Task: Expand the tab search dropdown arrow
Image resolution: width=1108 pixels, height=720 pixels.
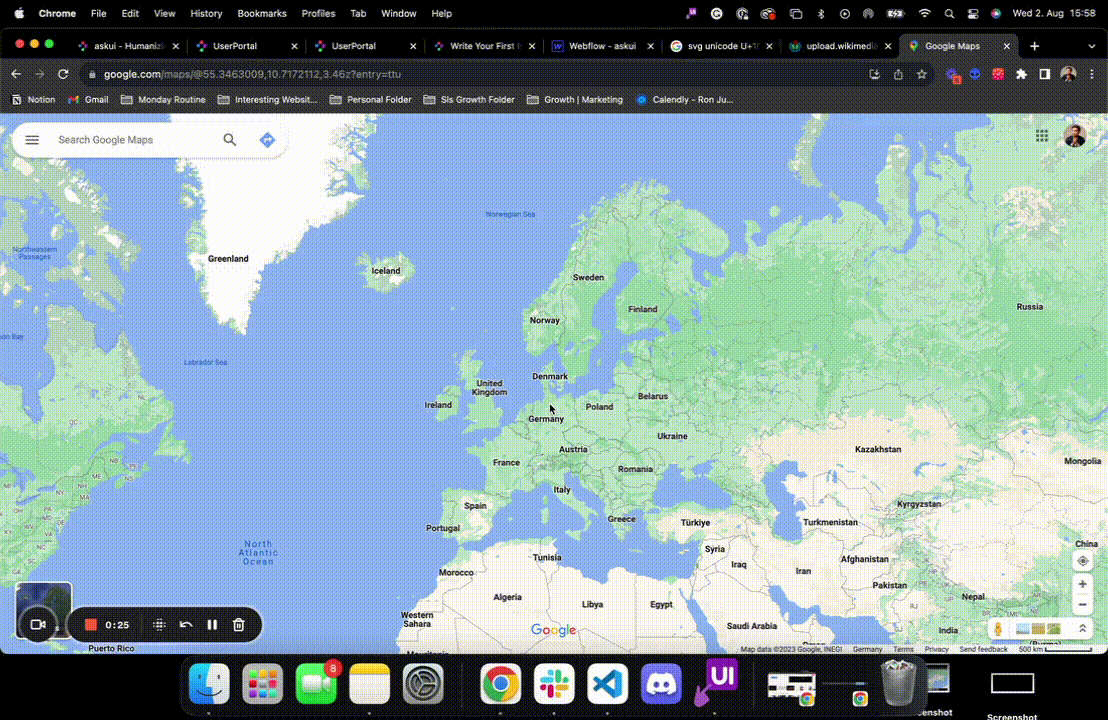Action: (x=1092, y=46)
